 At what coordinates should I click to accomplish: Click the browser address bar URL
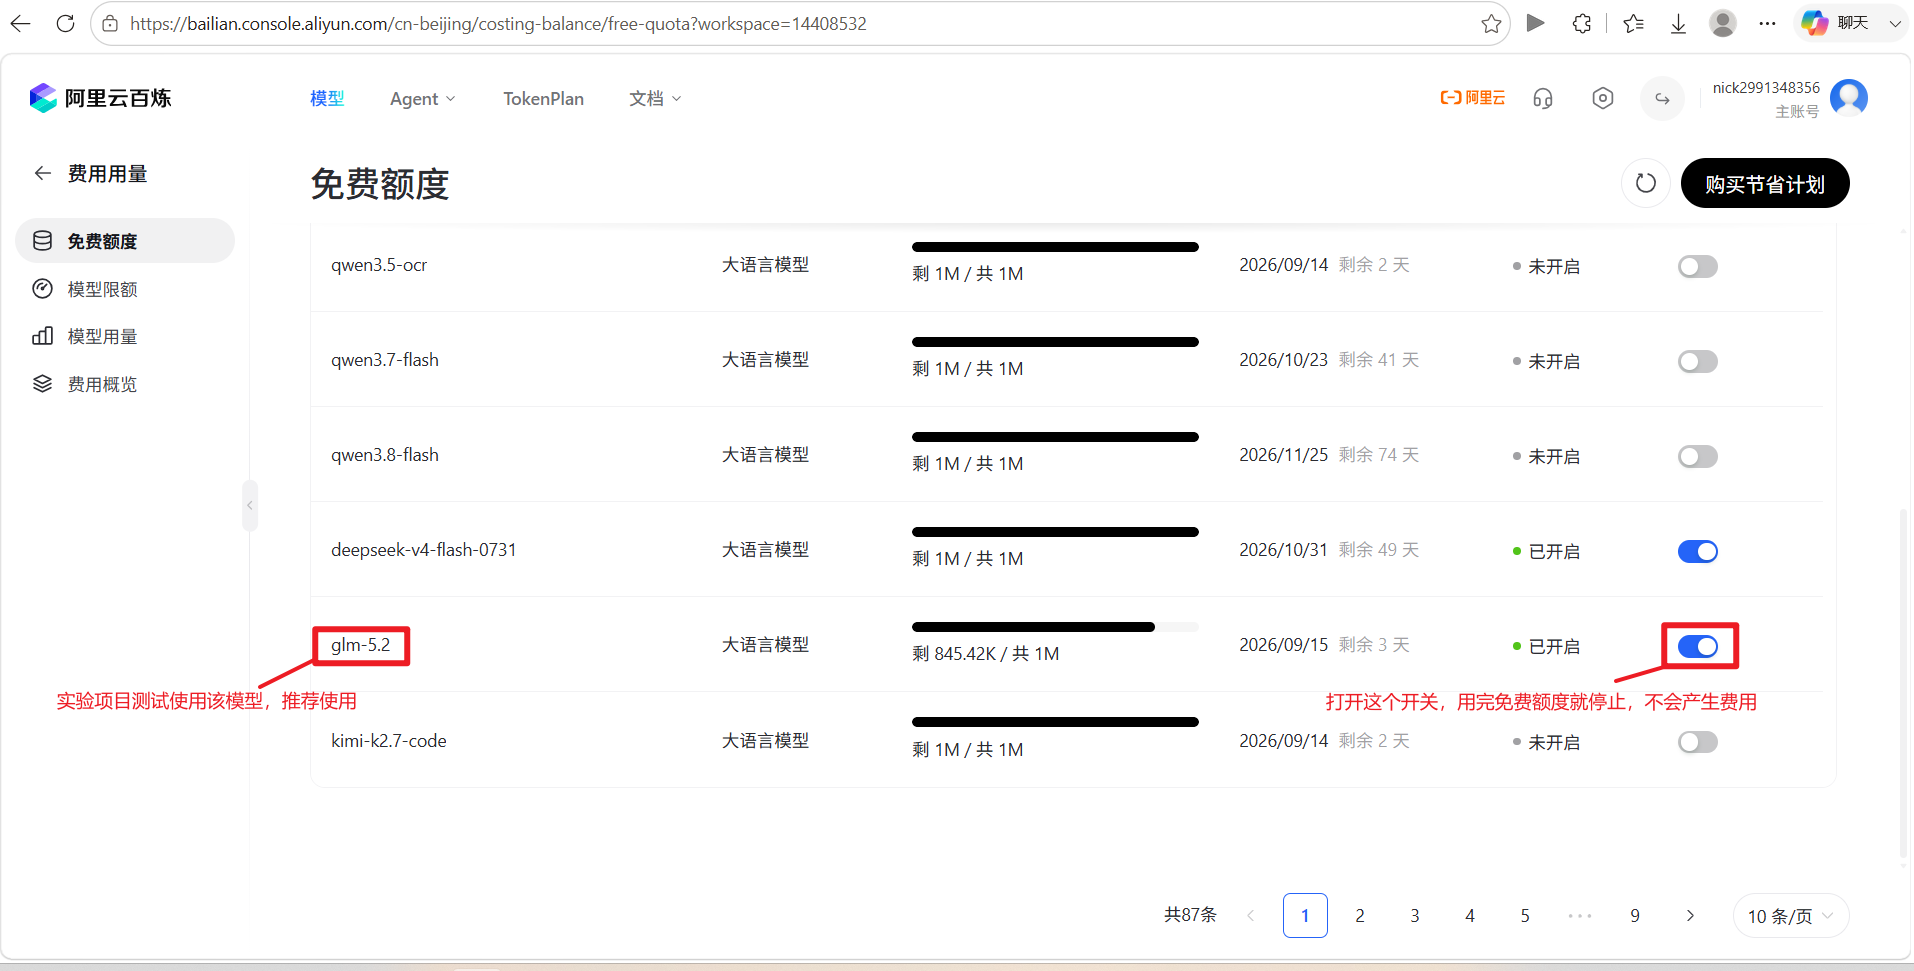pyautogui.click(x=498, y=23)
